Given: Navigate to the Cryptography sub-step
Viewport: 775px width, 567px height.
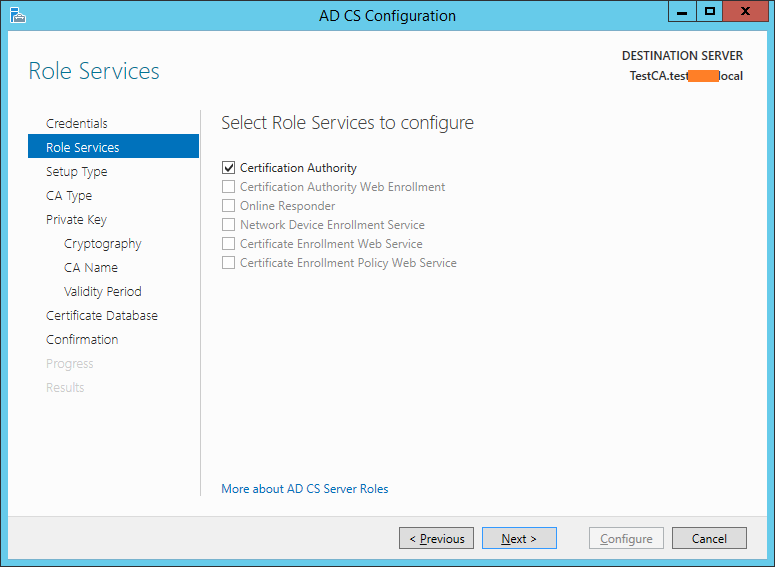Looking at the screenshot, I should tap(102, 243).
